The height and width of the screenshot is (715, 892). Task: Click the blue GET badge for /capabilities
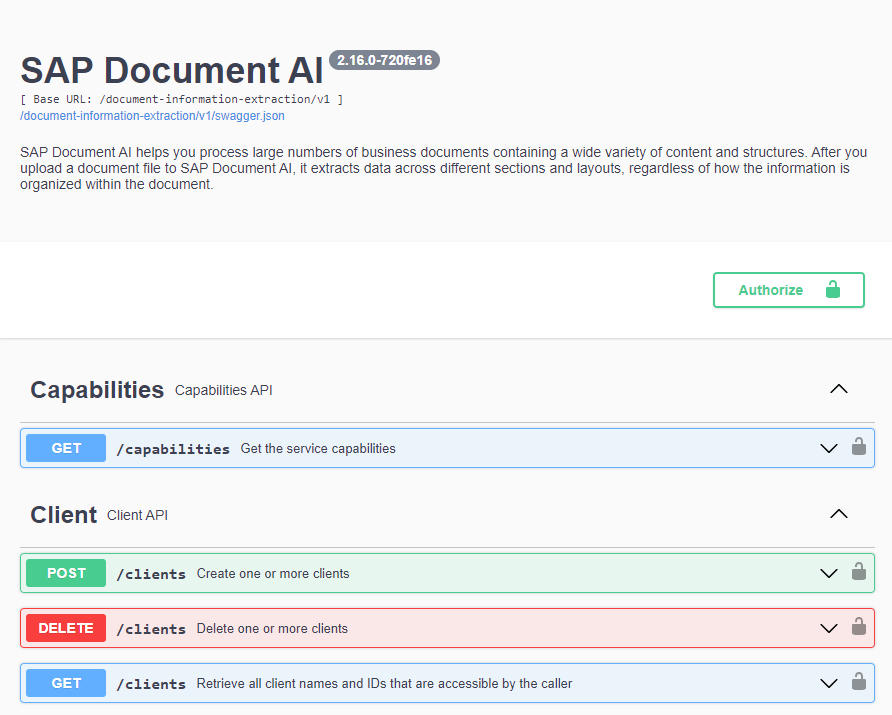66,448
